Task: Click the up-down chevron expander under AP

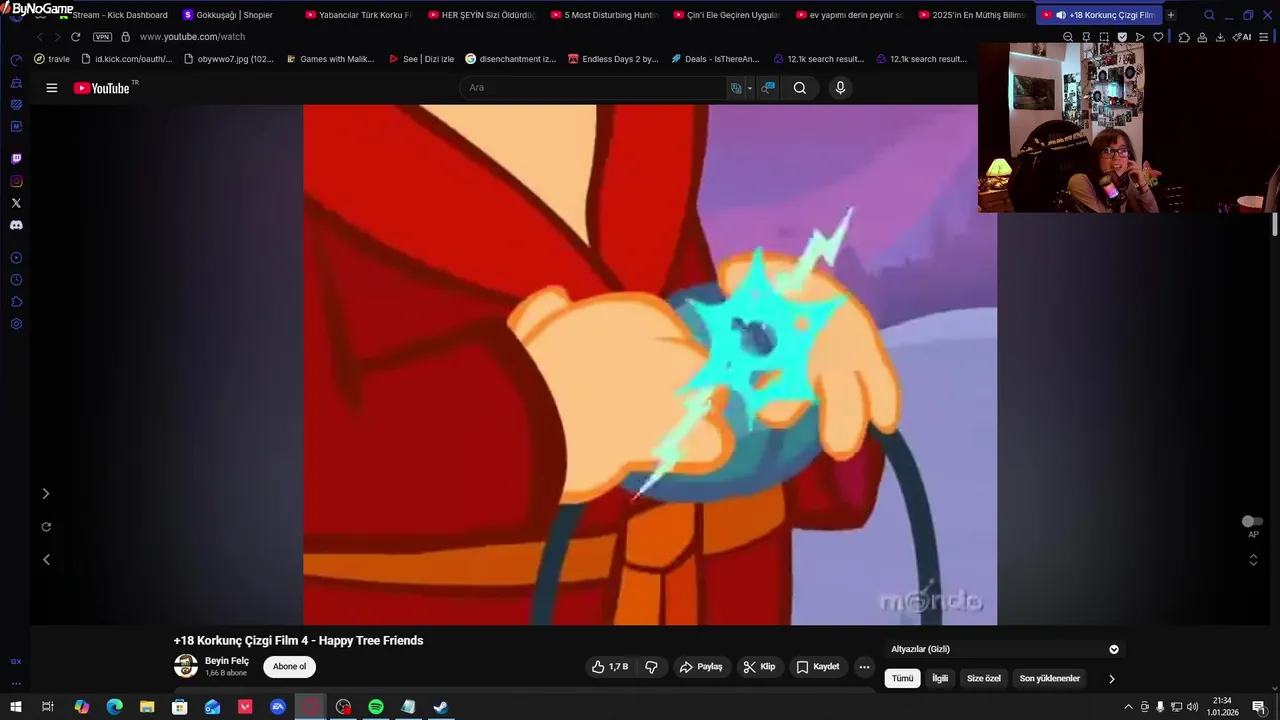Action: pyautogui.click(x=1253, y=560)
